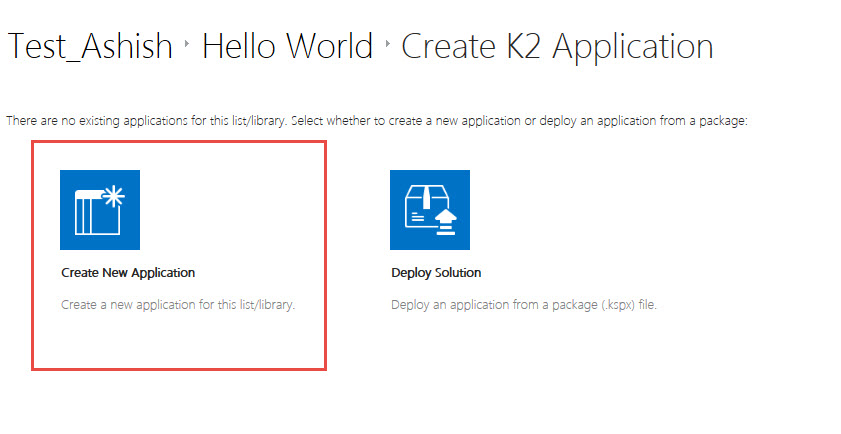Select 'There are no existing applications' intro text
This screenshot has width=841, height=434.
pos(377,121)
